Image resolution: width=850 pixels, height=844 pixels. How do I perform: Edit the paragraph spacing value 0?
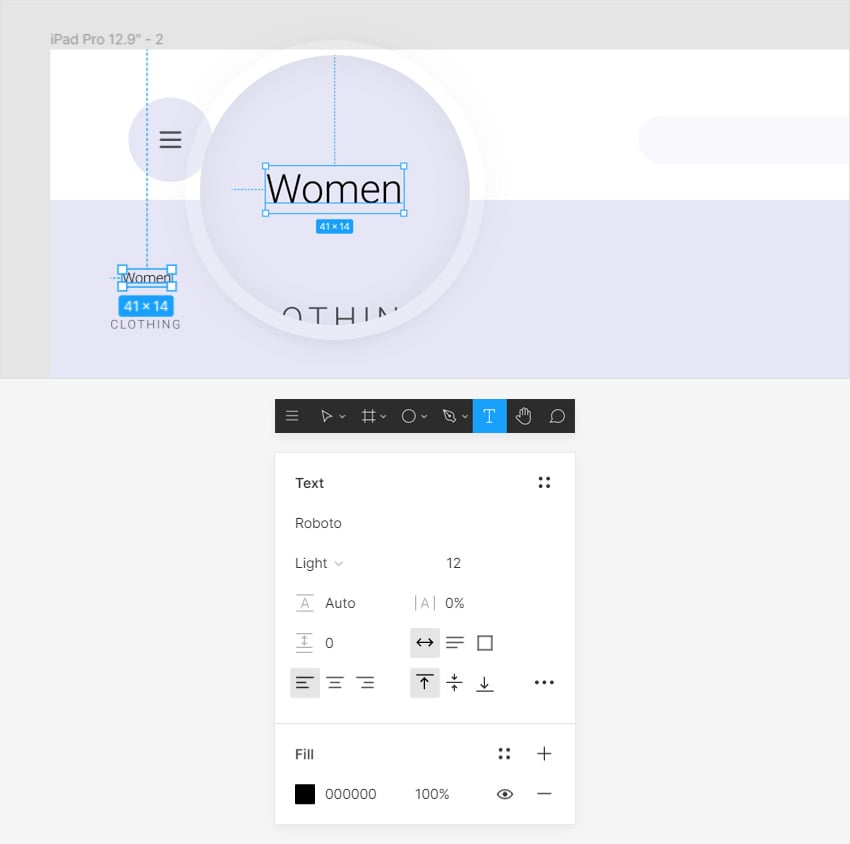pos(329,643)
